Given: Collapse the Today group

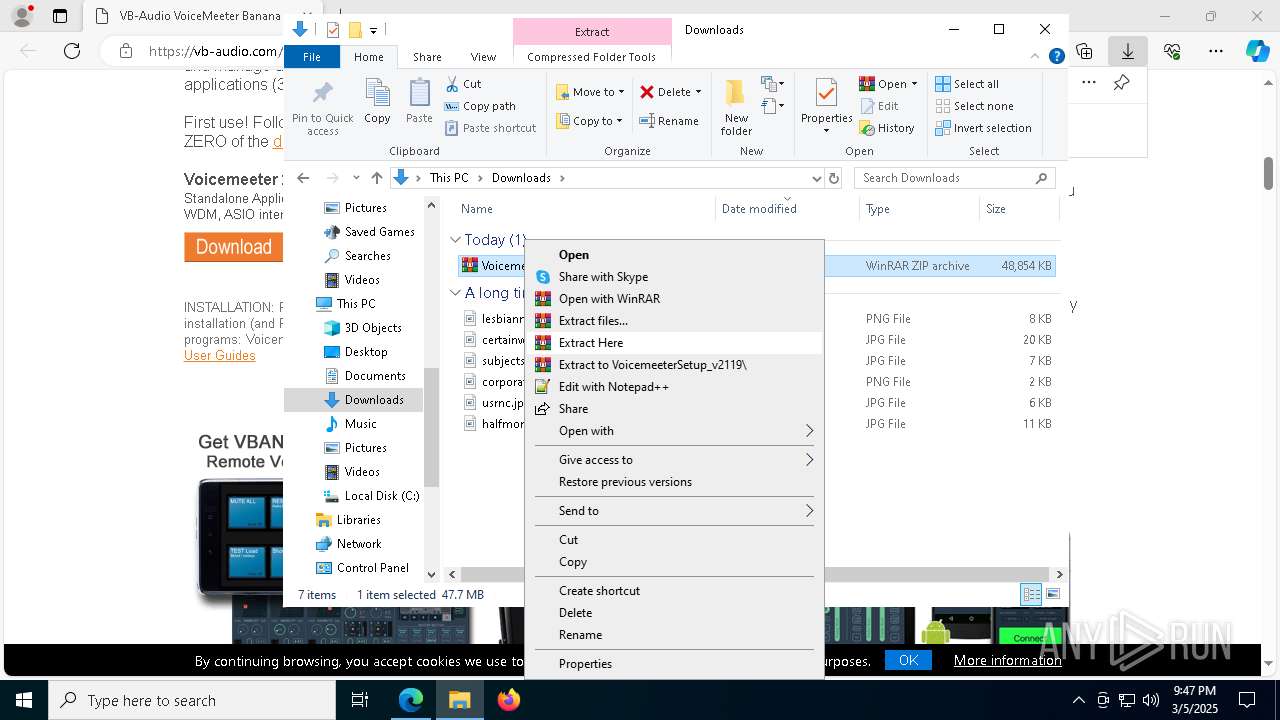Looking at the screenshot, I should coord(455,240).
